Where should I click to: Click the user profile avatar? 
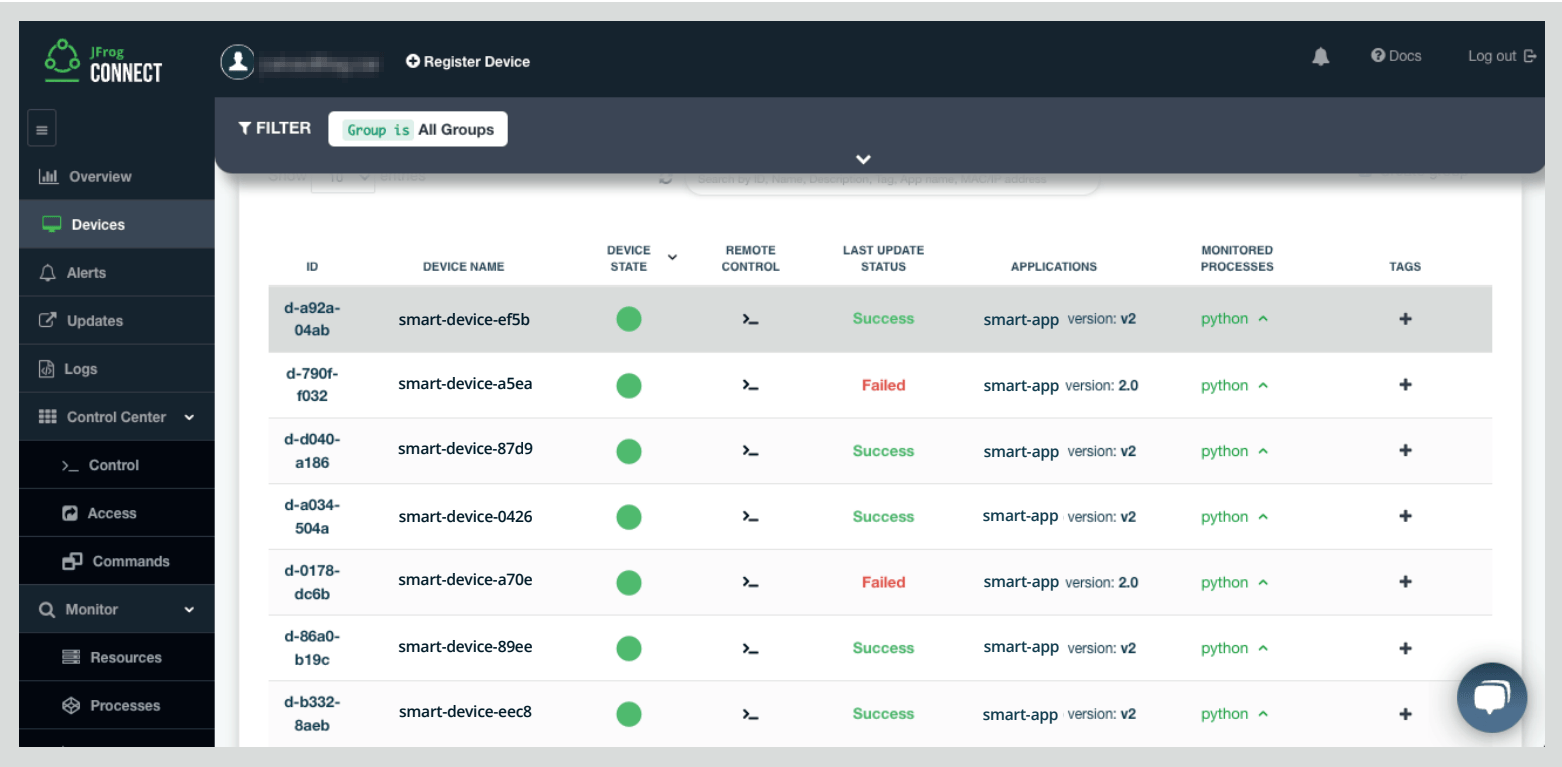[237, 61]
